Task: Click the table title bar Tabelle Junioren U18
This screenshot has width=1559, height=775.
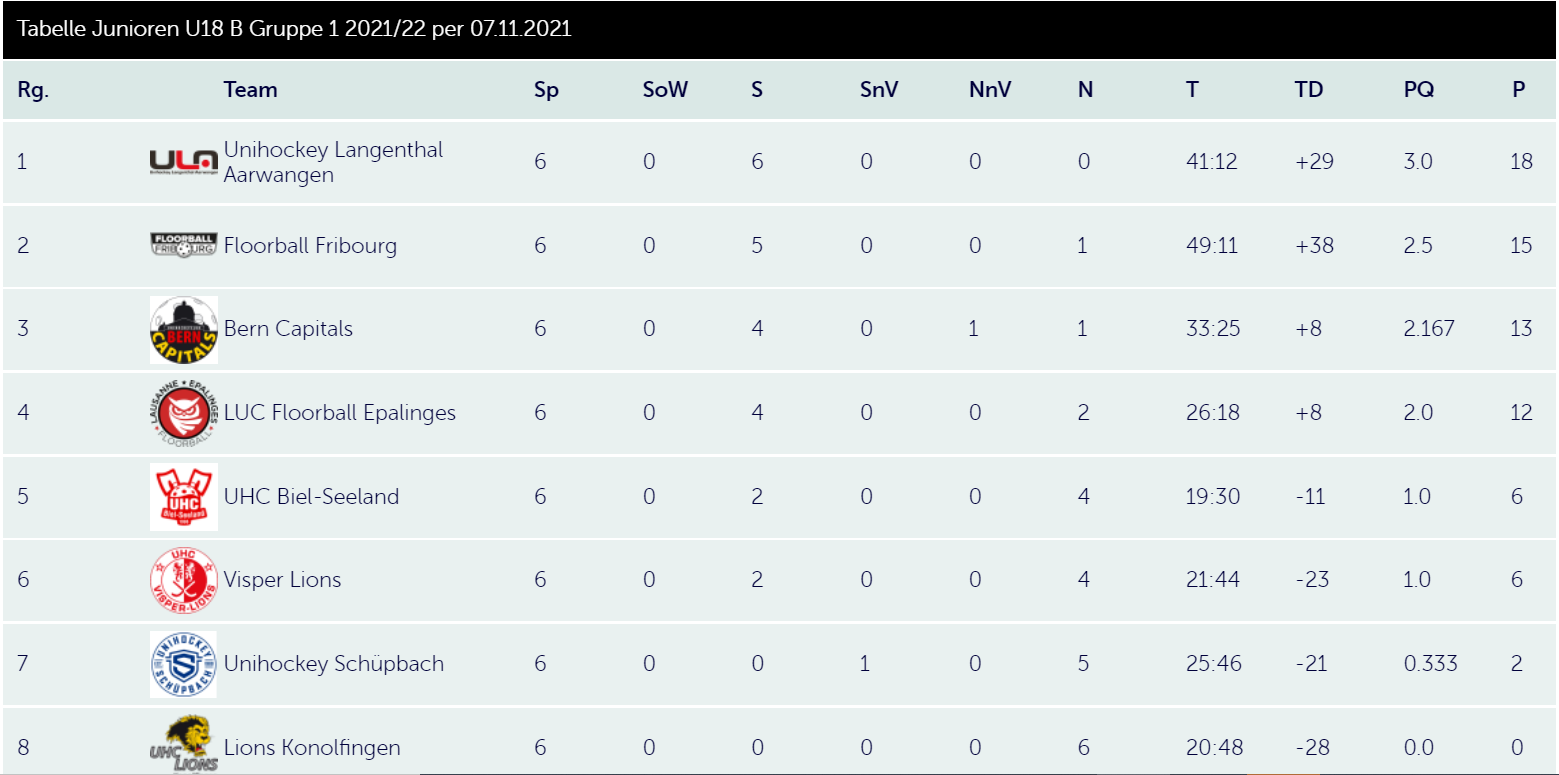Action: [295, 29]
